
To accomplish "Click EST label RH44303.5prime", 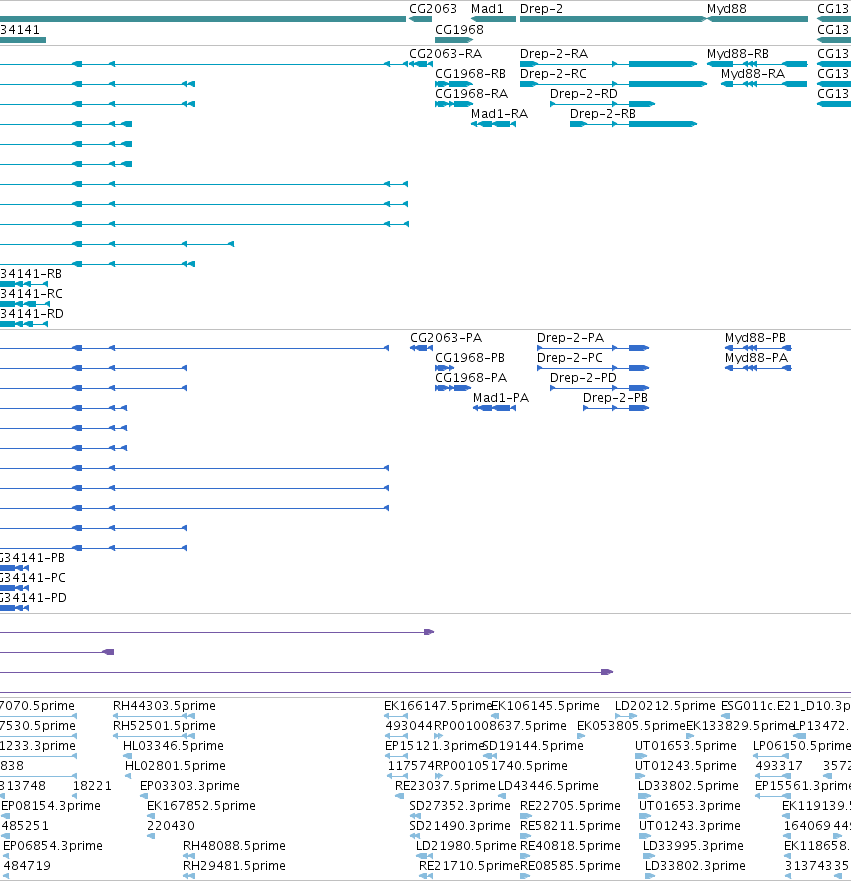I will pos(164,706).
